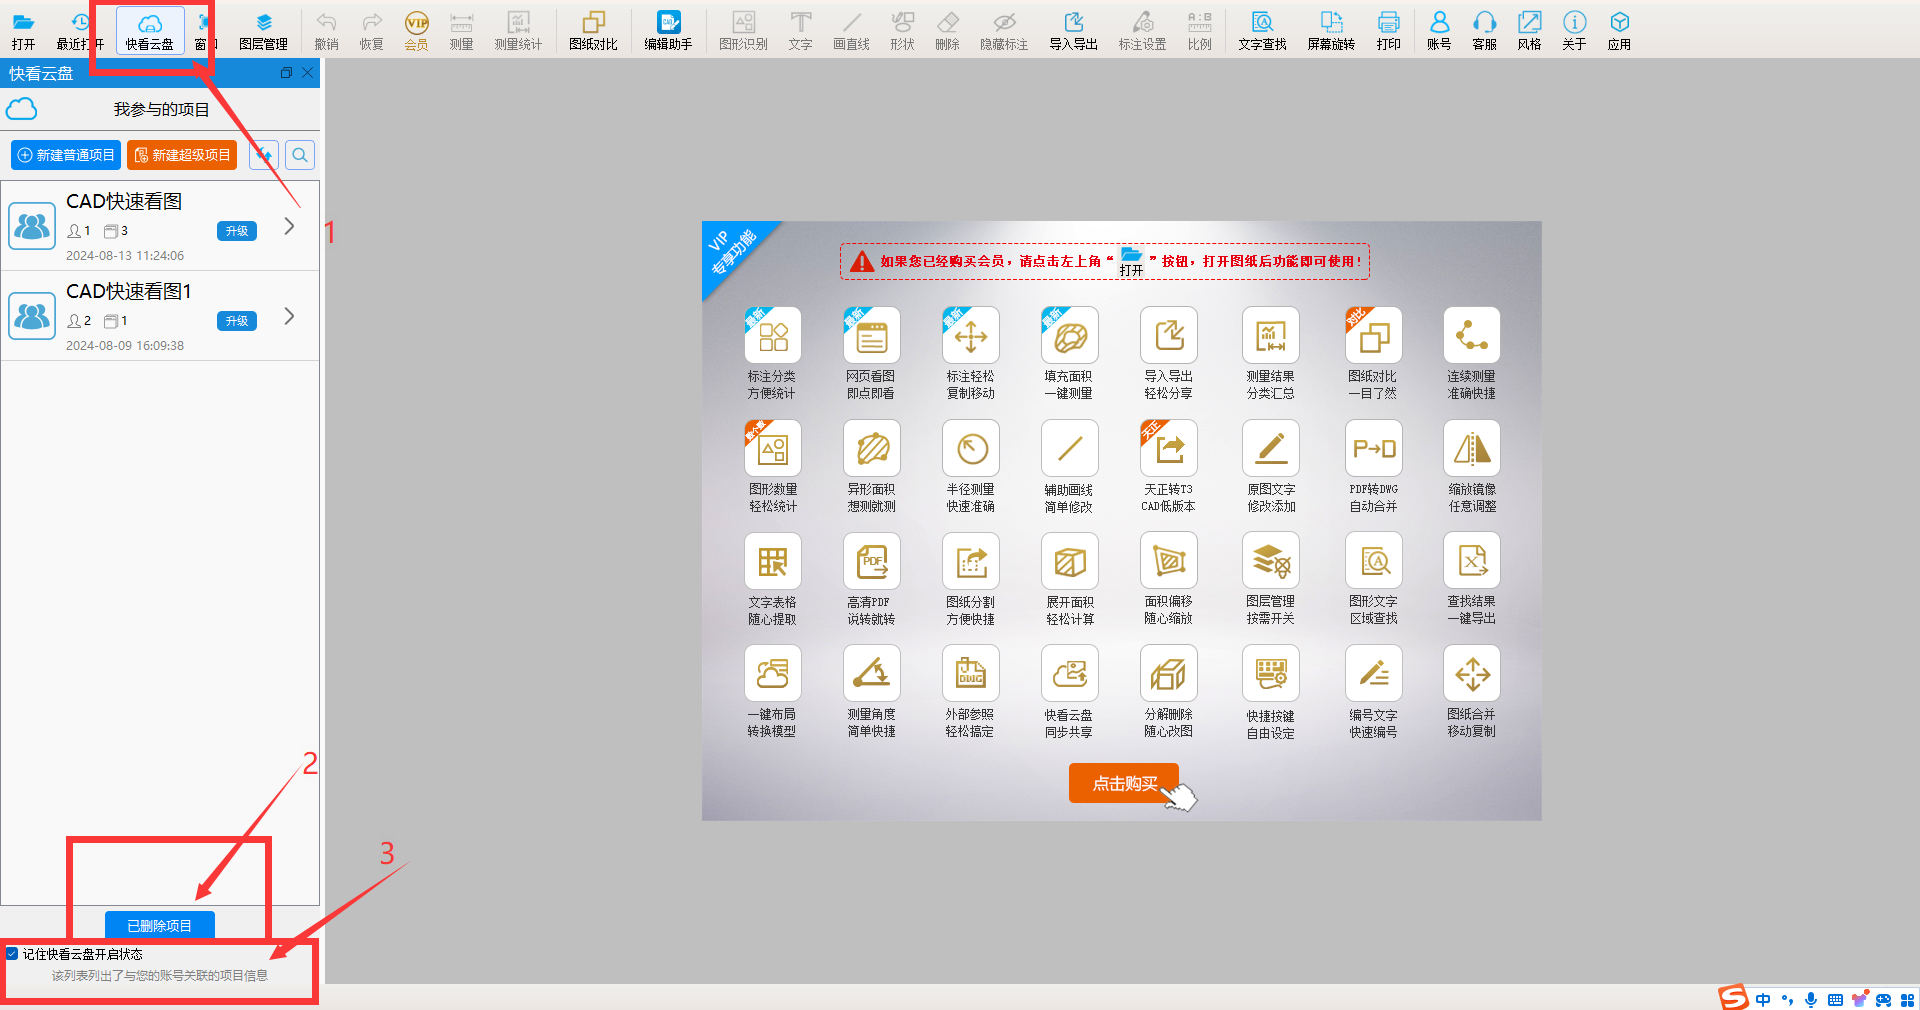Expand the CAD快速看图1 project chevron
1920x1010 pixels.
pyautogui.click(x=289, y=317)
